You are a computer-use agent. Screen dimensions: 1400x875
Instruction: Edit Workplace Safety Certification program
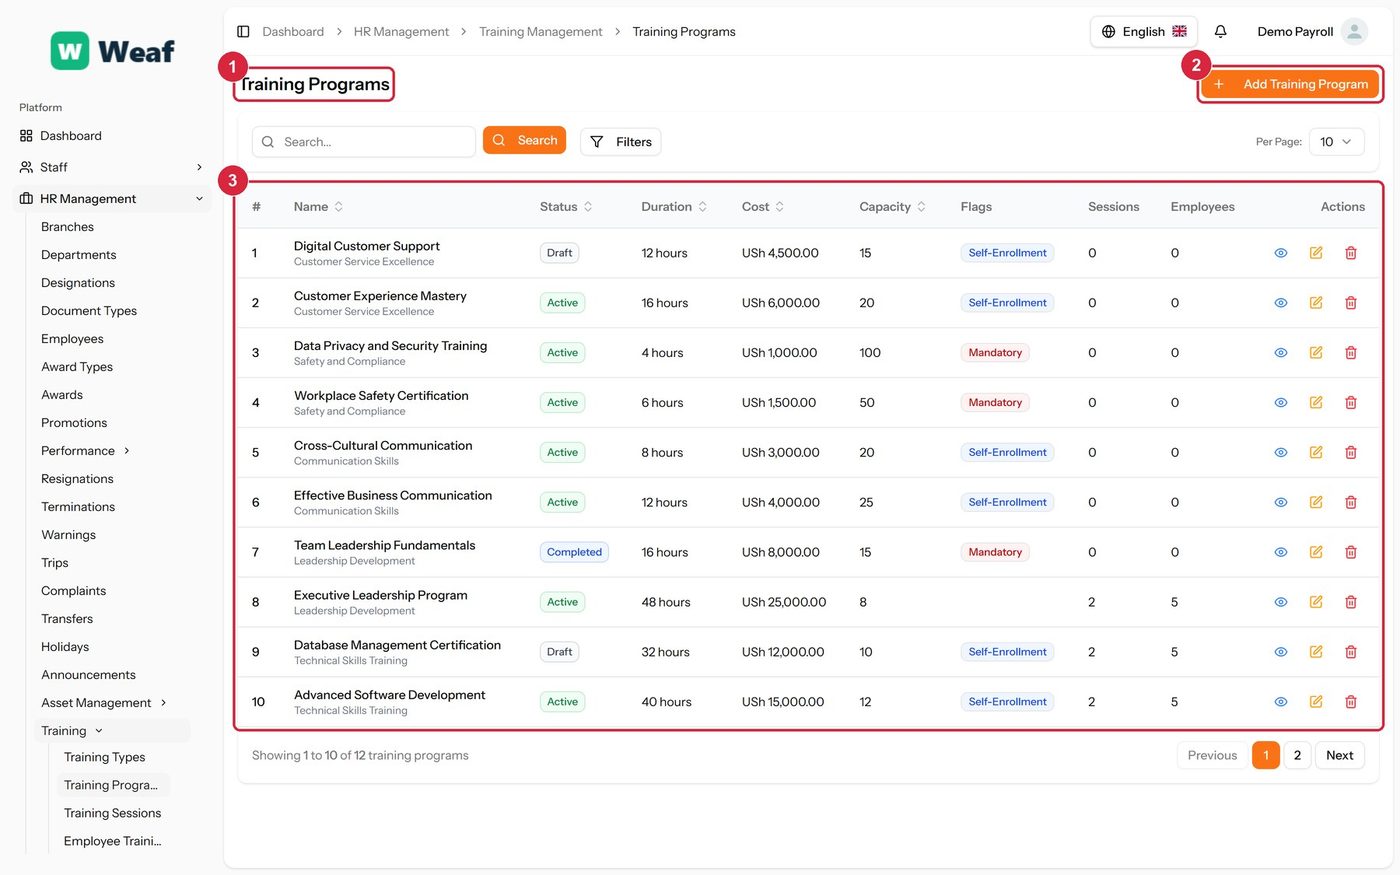[1316, 403]
